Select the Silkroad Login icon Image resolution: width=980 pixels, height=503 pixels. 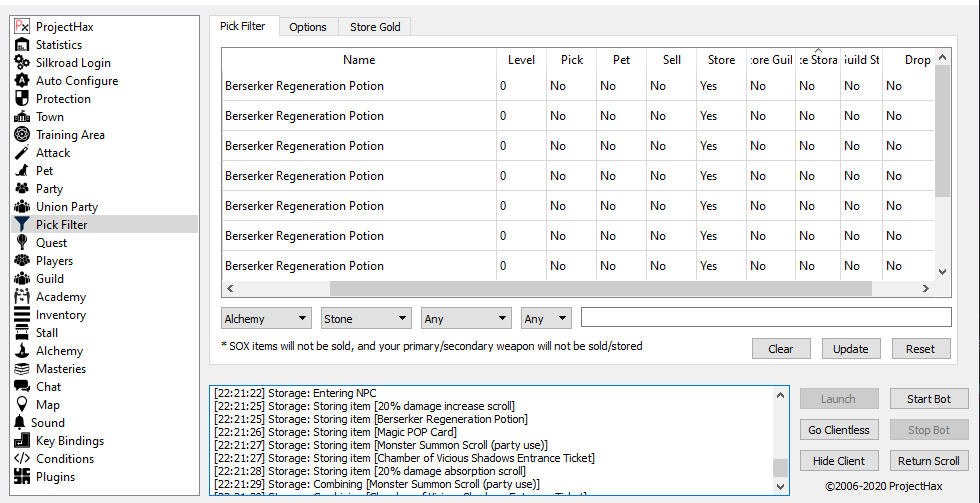coord(22,63)
